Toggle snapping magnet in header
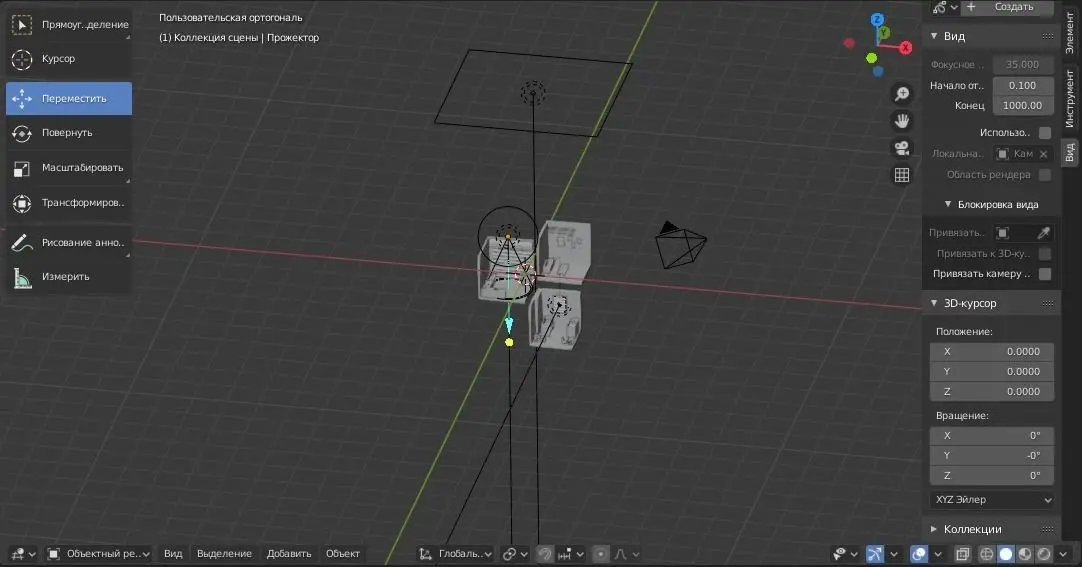 click(x=544, y=554)
